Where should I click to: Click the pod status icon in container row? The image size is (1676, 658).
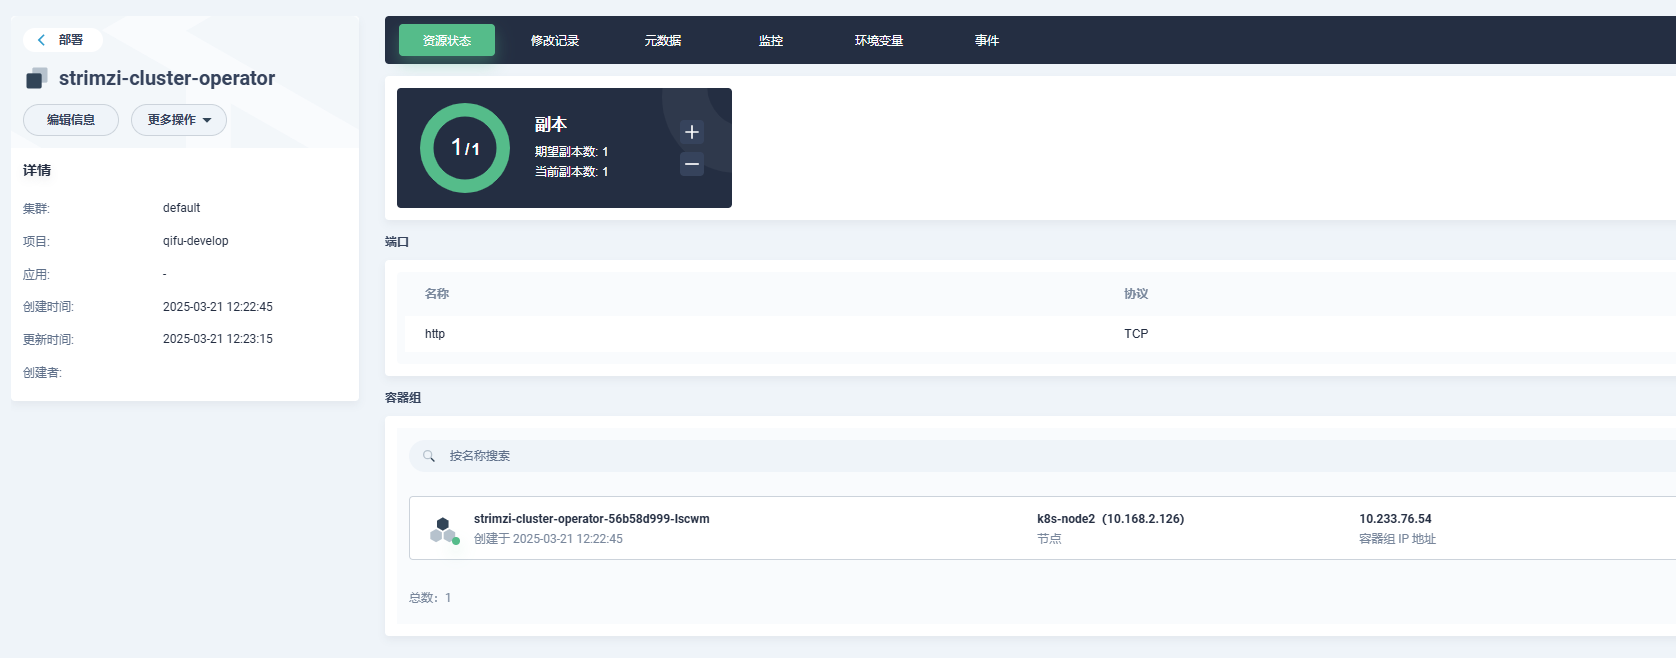tap(444, 530)
